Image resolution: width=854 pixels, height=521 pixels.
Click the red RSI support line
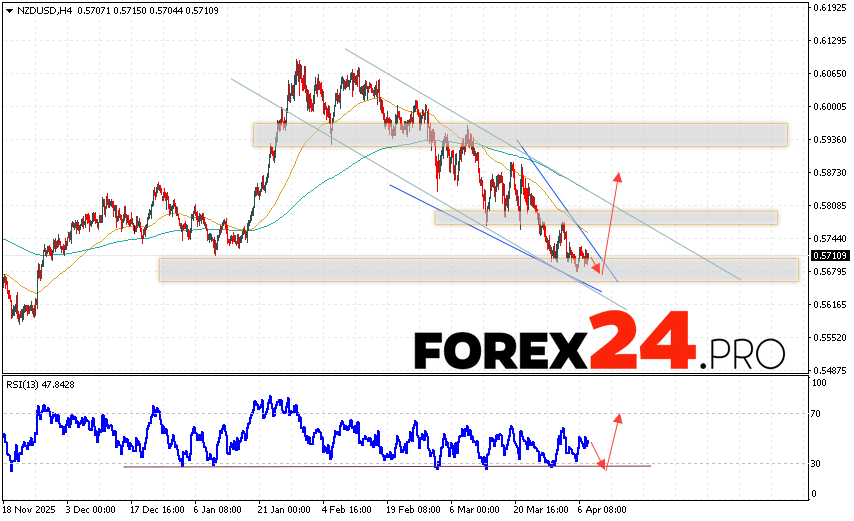[387, 466]
